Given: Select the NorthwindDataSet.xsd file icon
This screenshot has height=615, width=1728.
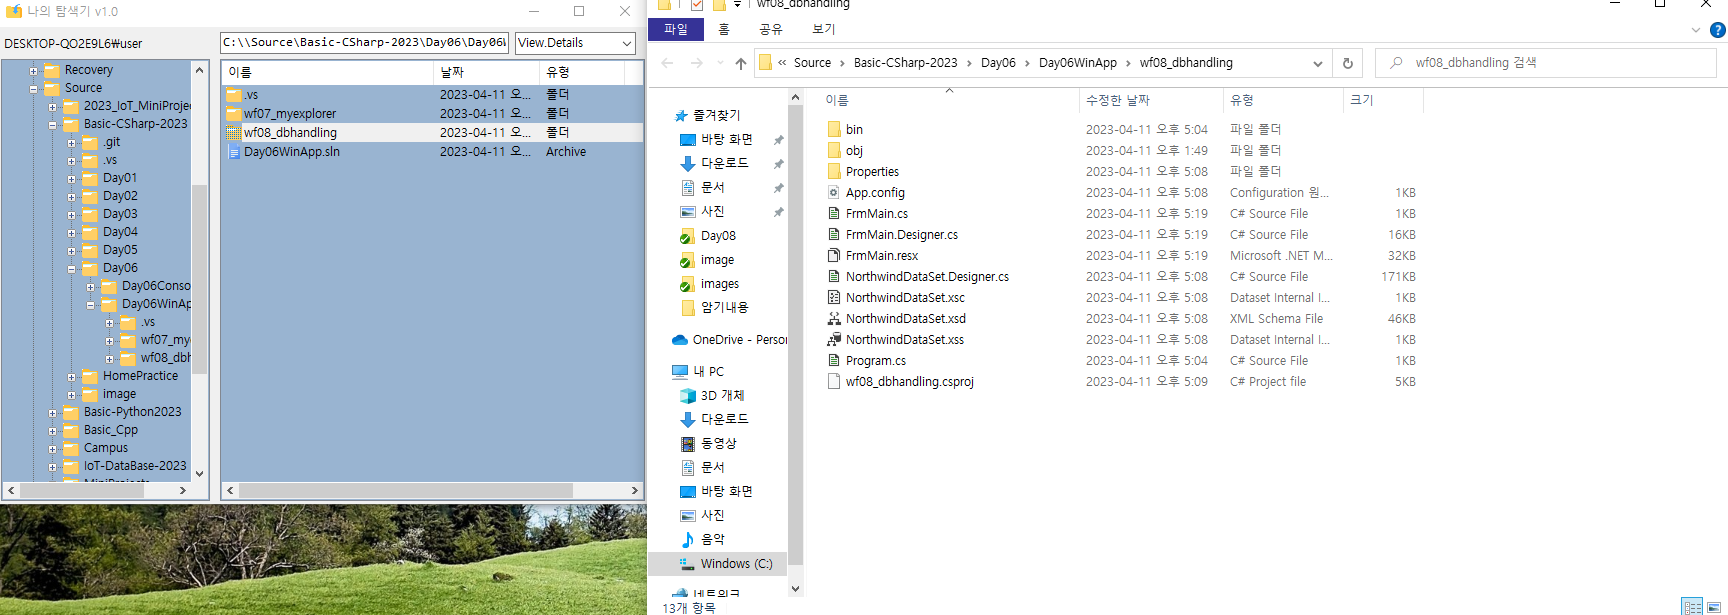Looking at the screenshot, I should coord(834,318).
